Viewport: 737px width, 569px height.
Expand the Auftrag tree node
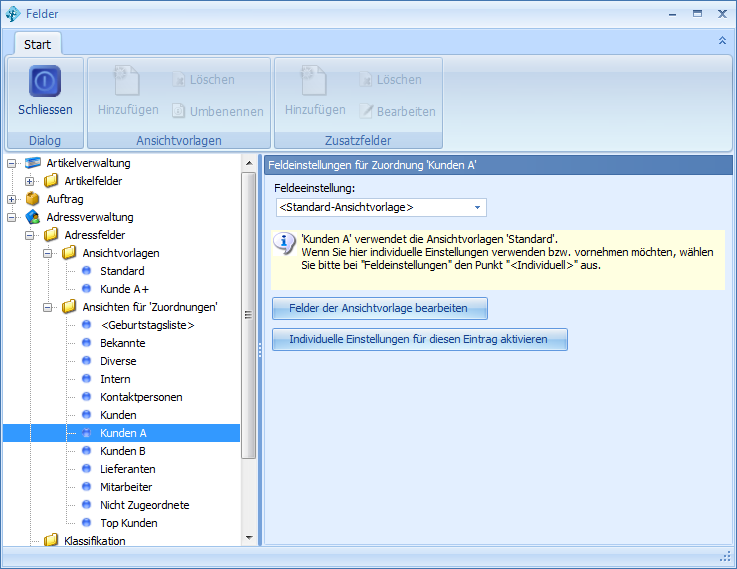click(12, 199)
